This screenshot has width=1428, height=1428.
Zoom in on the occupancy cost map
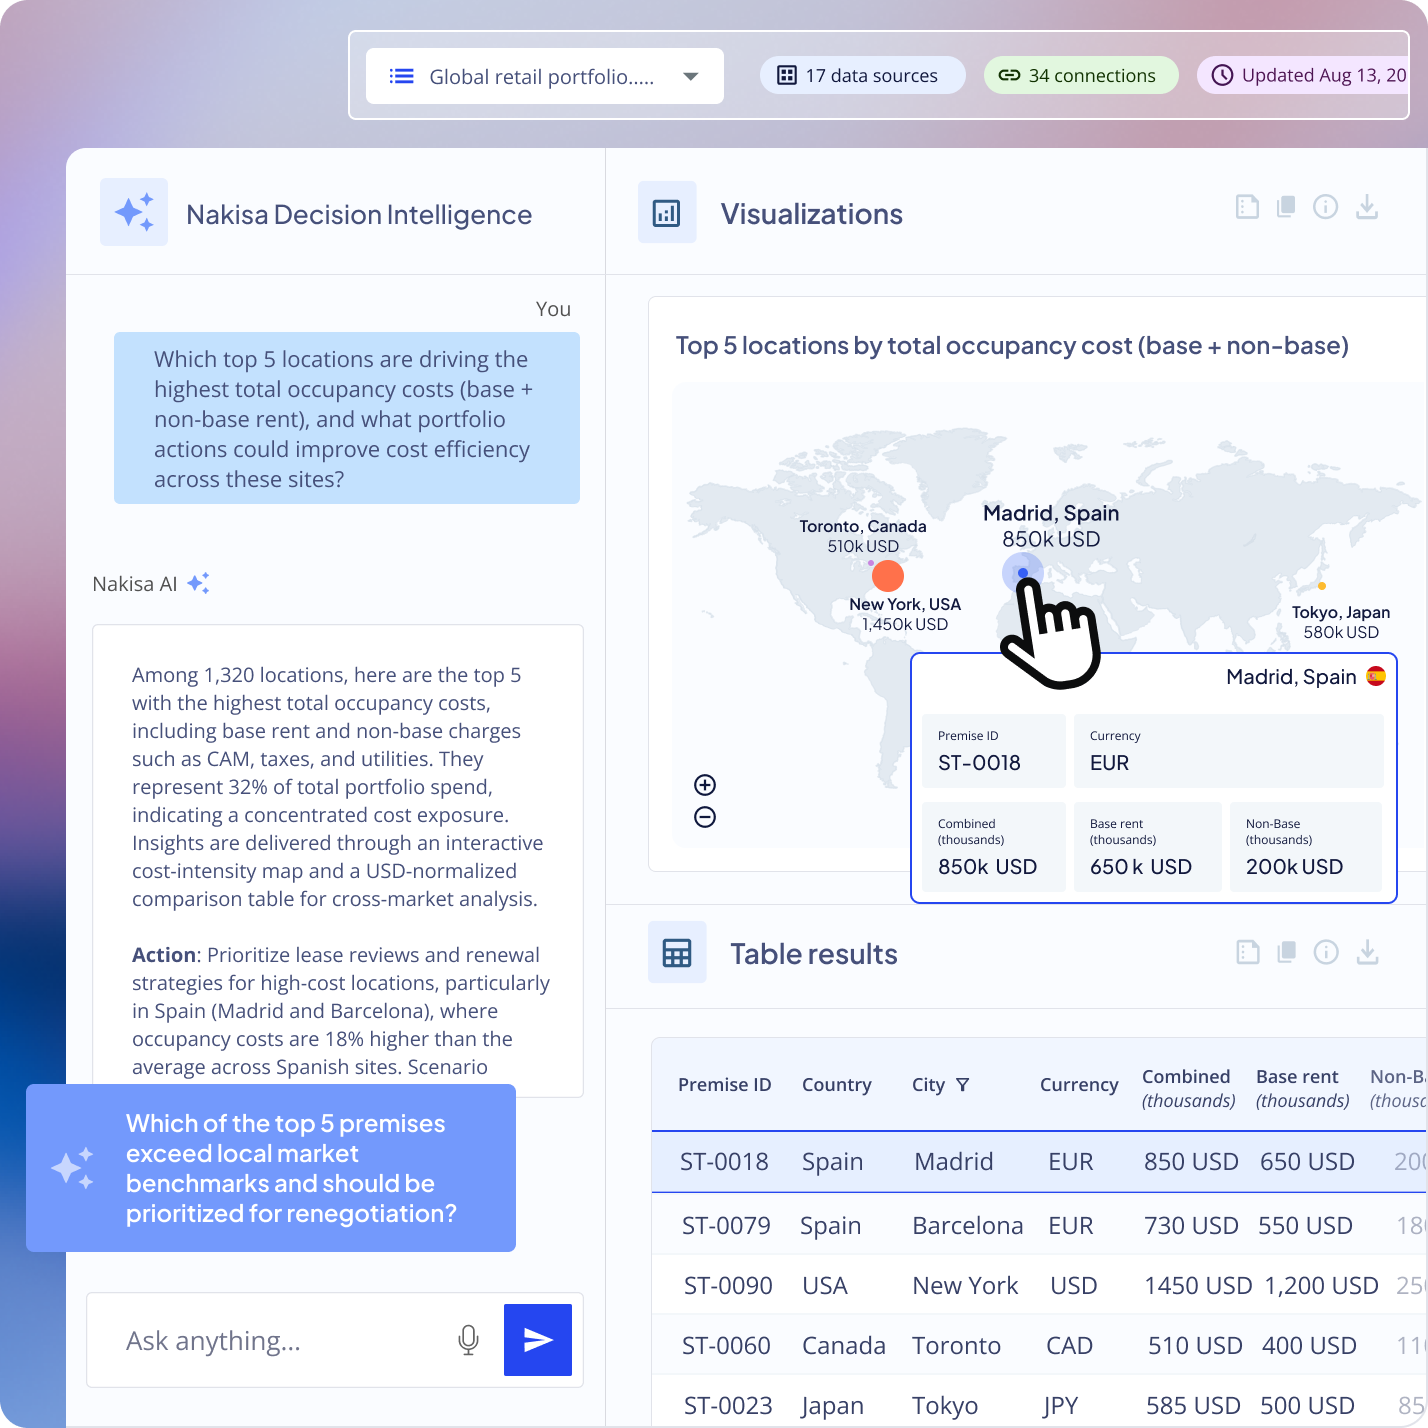704,785
